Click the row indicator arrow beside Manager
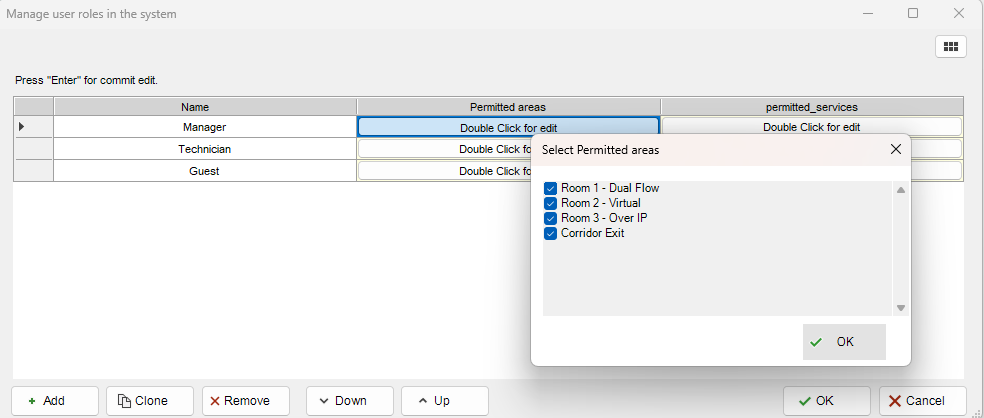This screenshot has height=418, width=984. tap(22, 127)
